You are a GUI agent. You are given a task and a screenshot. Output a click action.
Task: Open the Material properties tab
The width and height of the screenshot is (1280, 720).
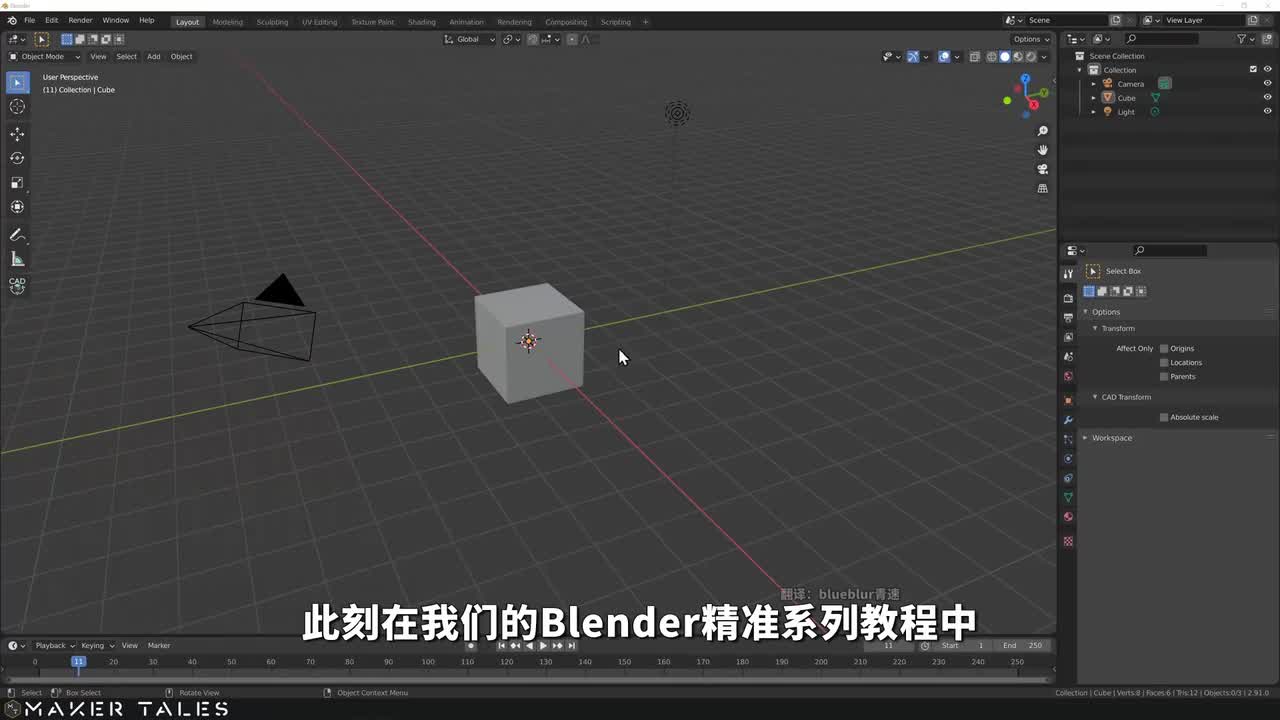coord(1068,517)
